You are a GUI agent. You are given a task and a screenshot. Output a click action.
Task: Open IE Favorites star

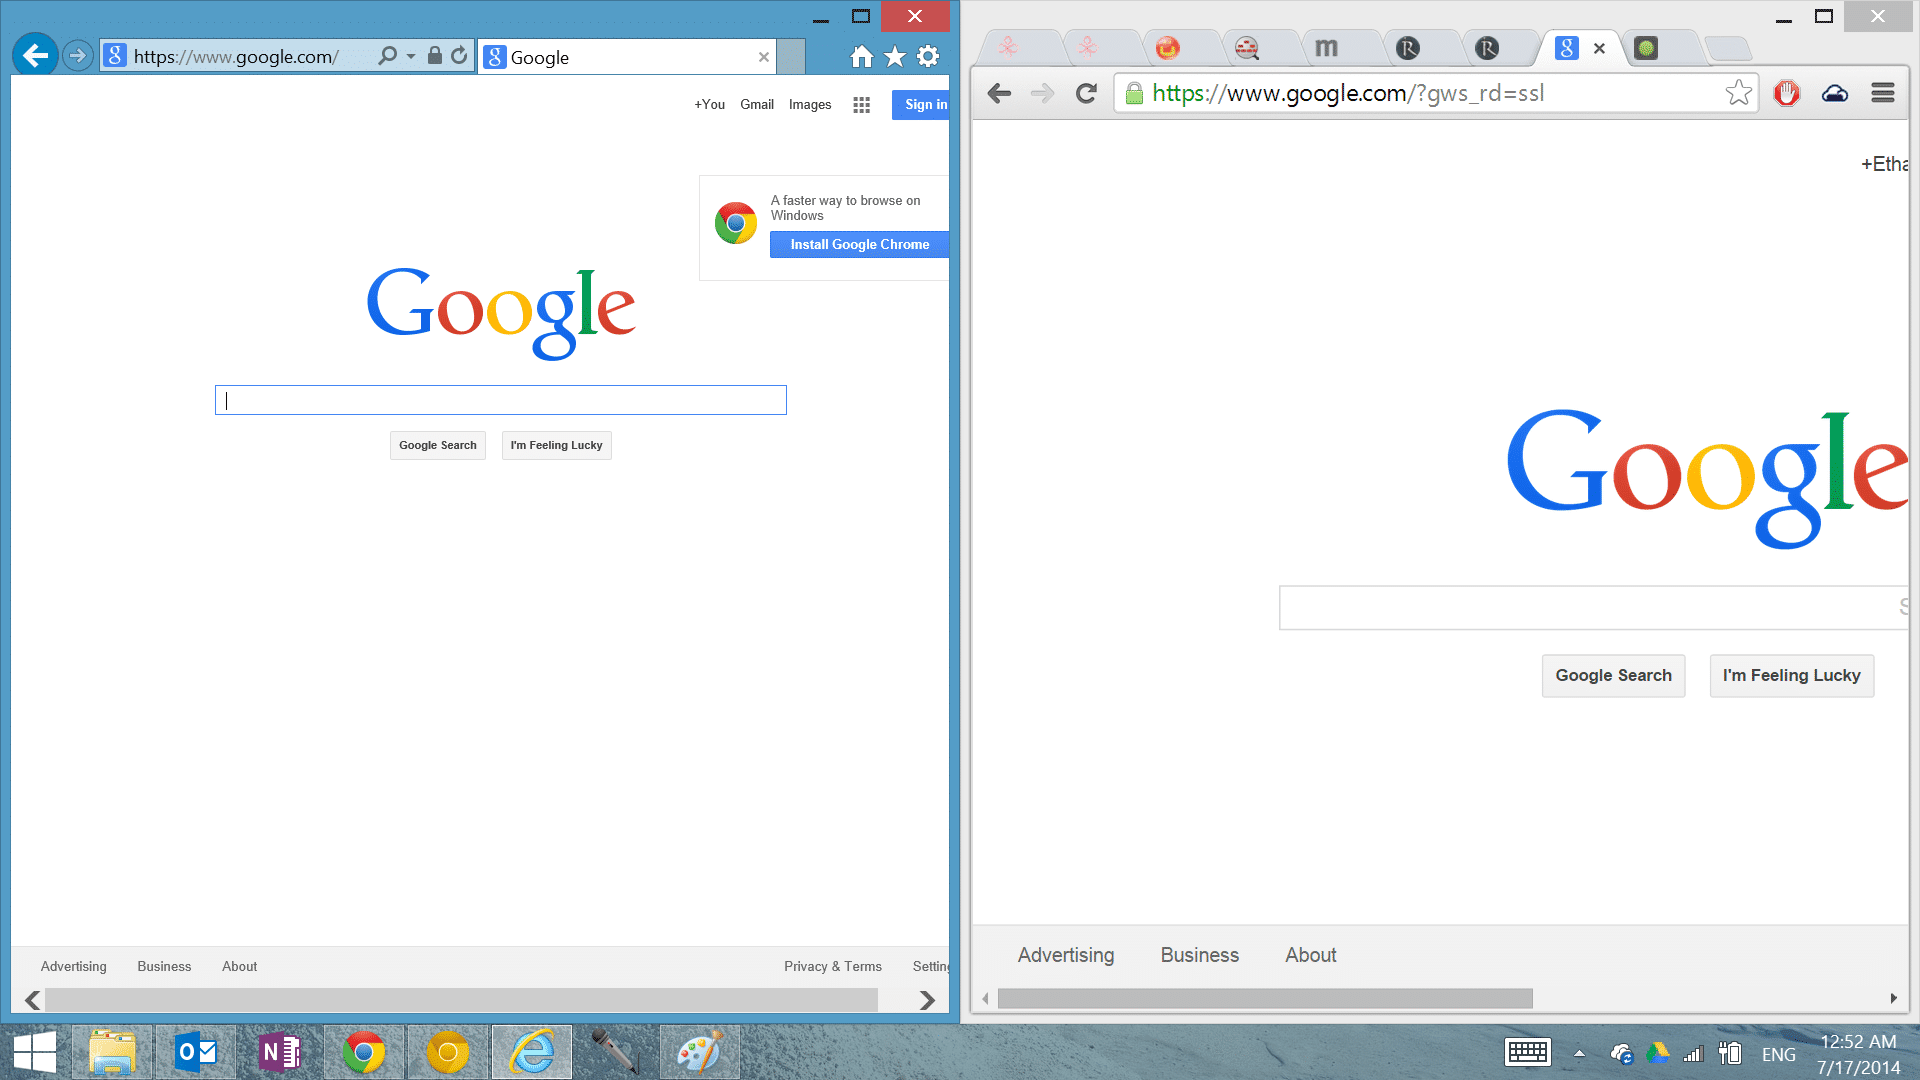click(x=895, y=56)
